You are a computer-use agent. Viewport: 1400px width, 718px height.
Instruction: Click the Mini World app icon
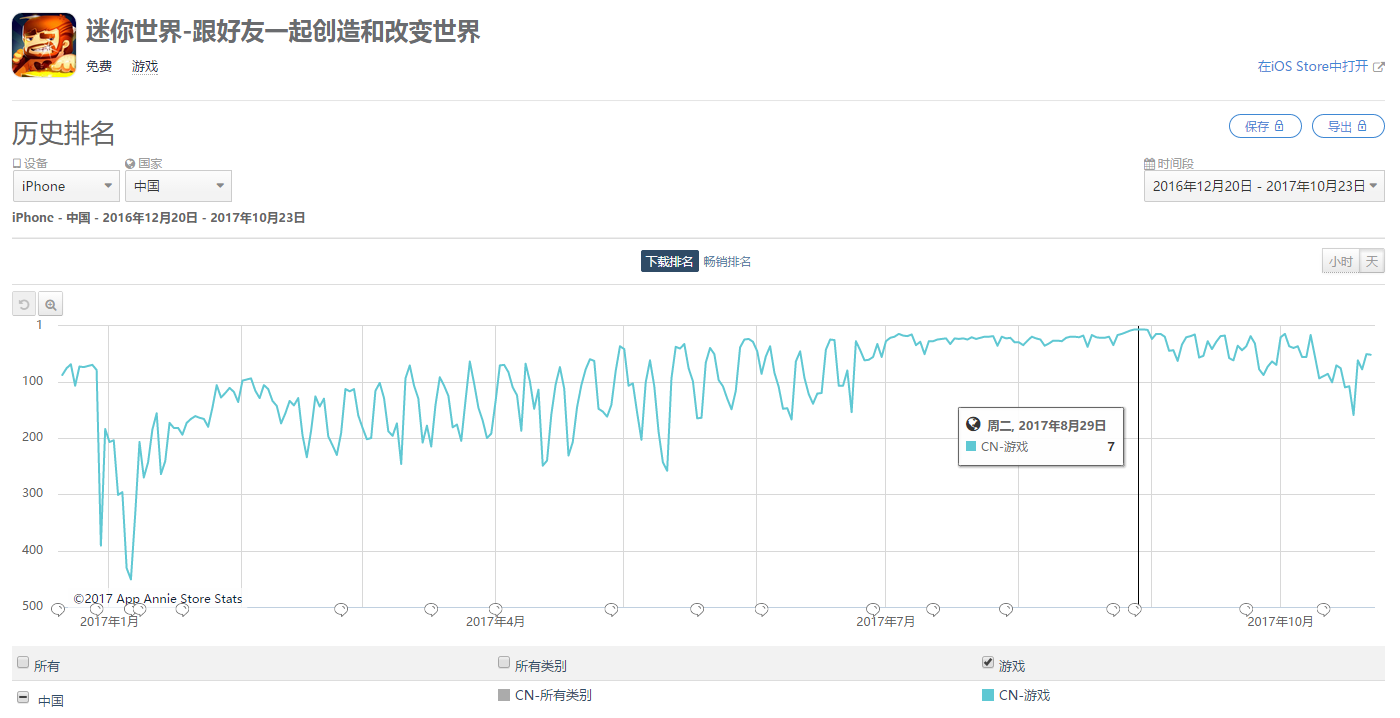pyautogui.click(x=44, y=45)
